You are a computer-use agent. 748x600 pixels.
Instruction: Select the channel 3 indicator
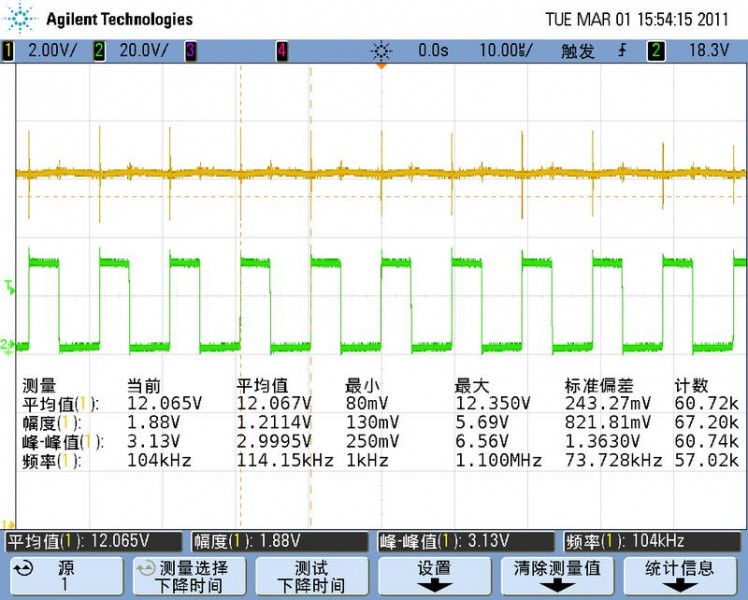tap(190, 50)
